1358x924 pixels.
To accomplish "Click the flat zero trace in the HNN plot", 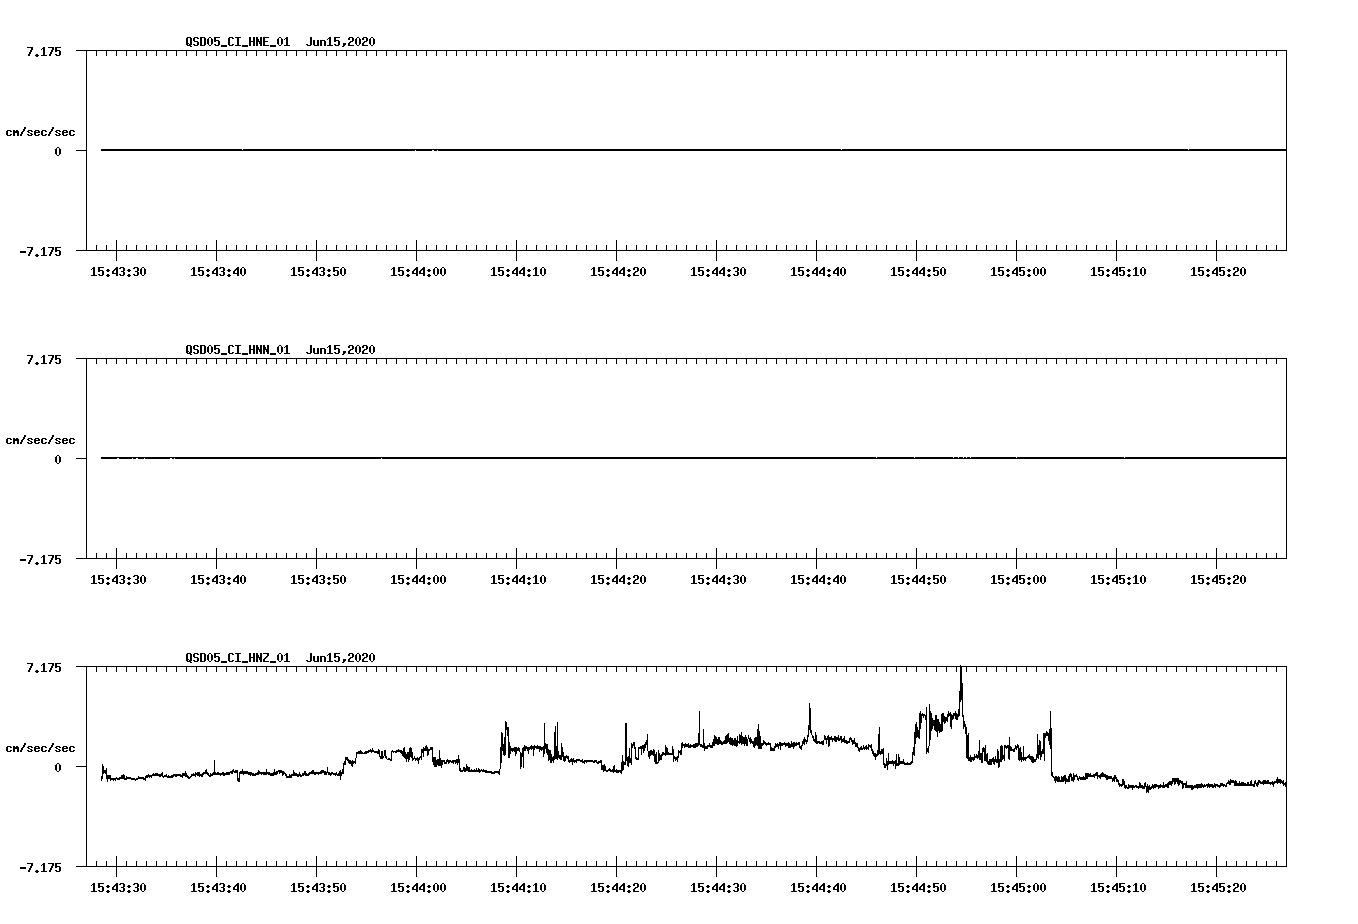I will tap(693, 458).
